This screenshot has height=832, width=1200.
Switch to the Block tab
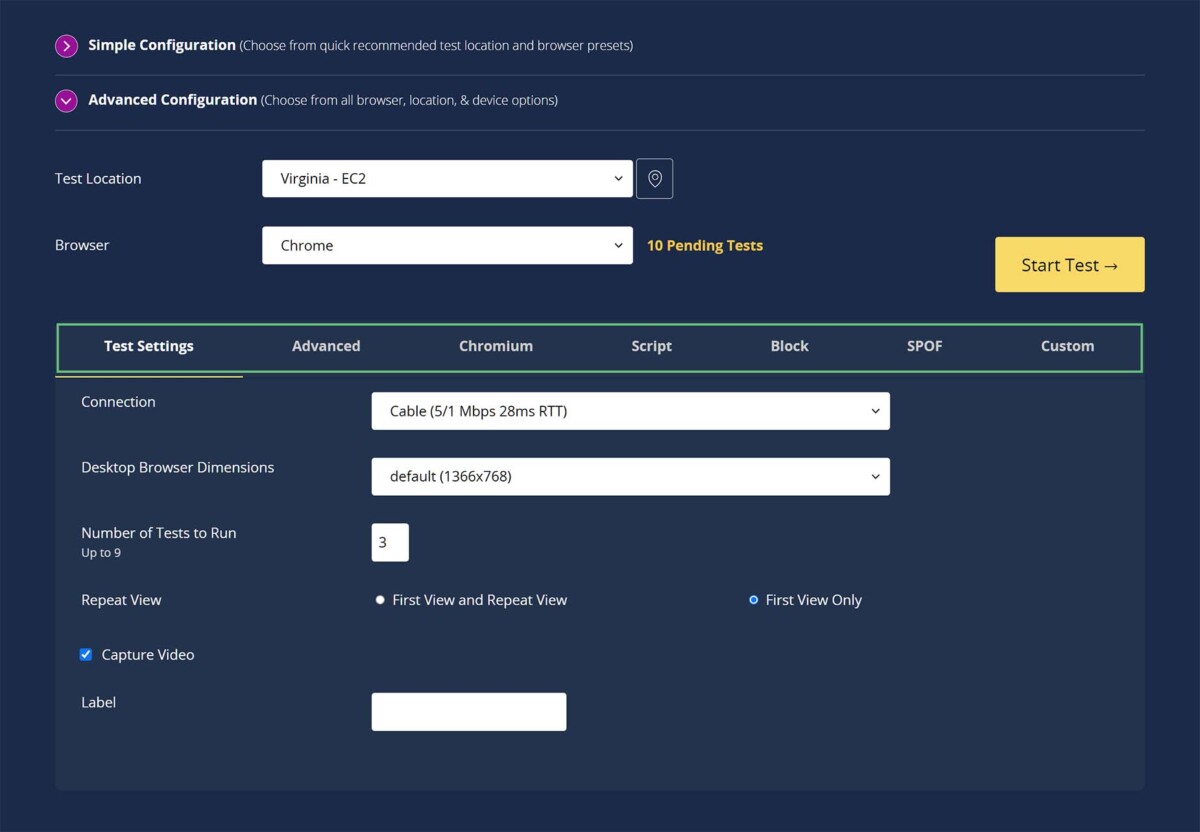tap(789, 346)
